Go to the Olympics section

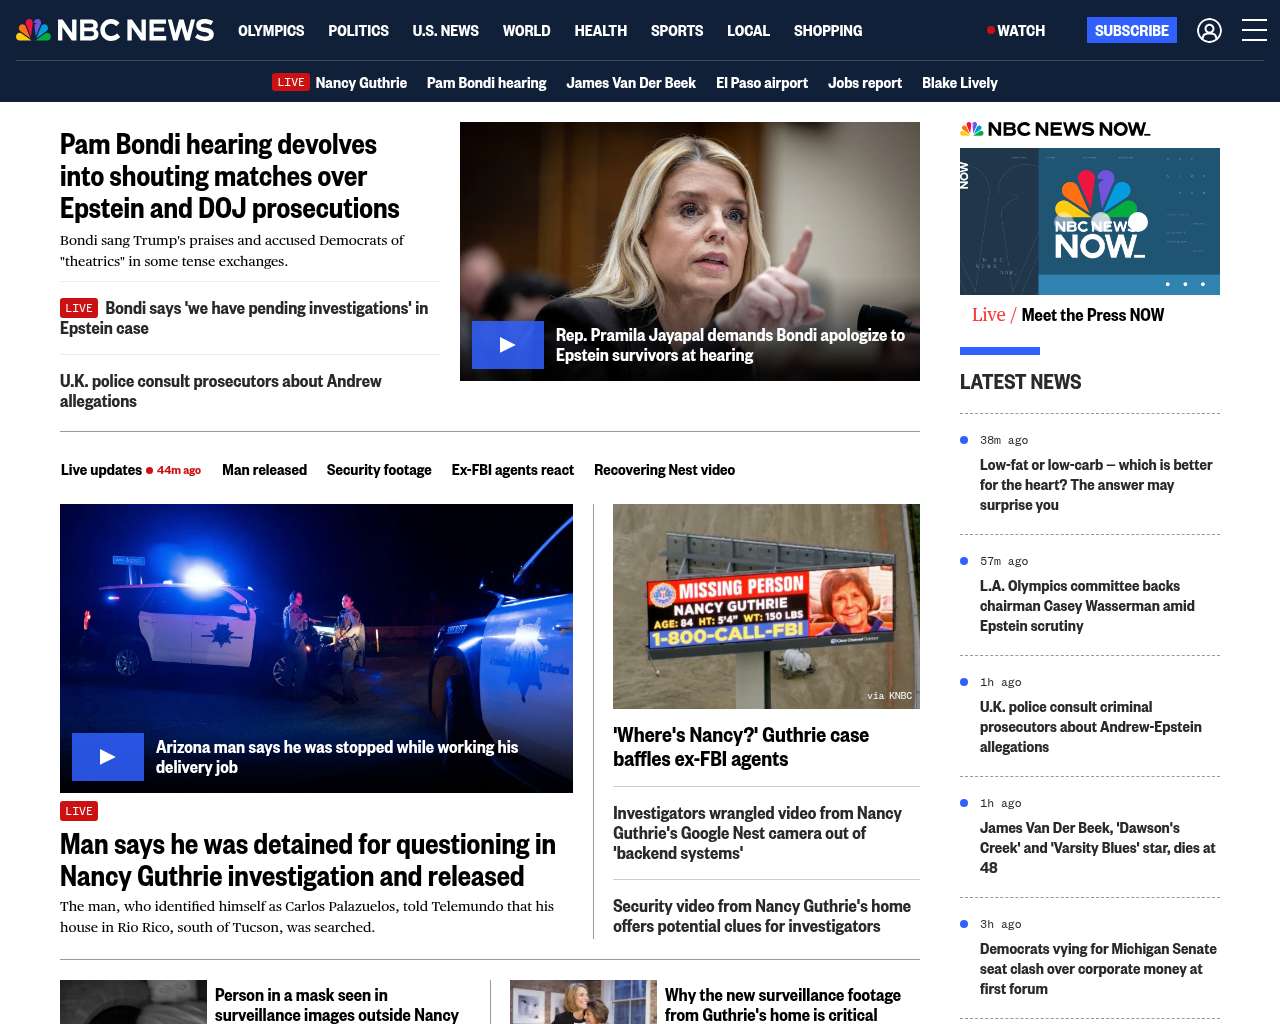(x=271, y=31)
